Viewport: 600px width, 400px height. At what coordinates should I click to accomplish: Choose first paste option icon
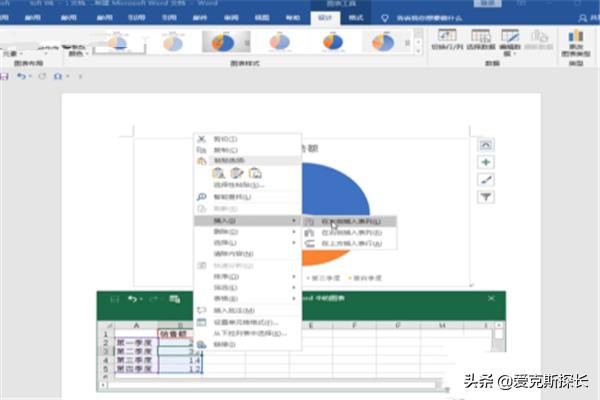[x=218, y=173]
